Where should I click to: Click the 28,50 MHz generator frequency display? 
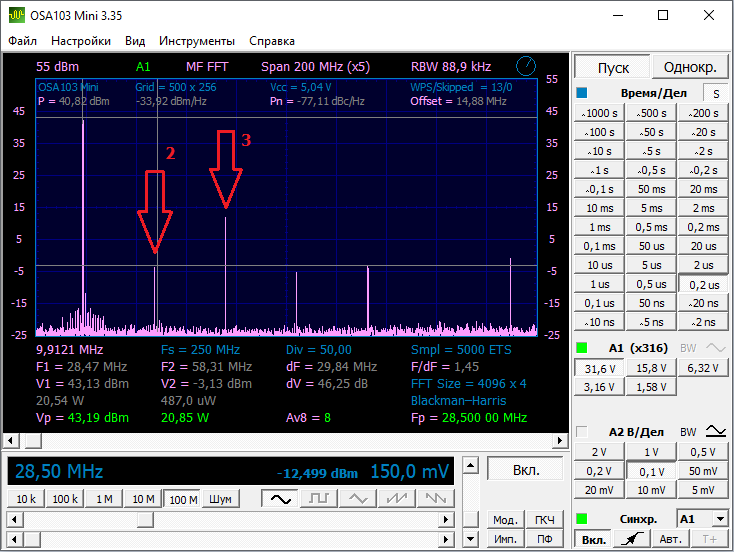pyautogui.click(x=59, y=471)
